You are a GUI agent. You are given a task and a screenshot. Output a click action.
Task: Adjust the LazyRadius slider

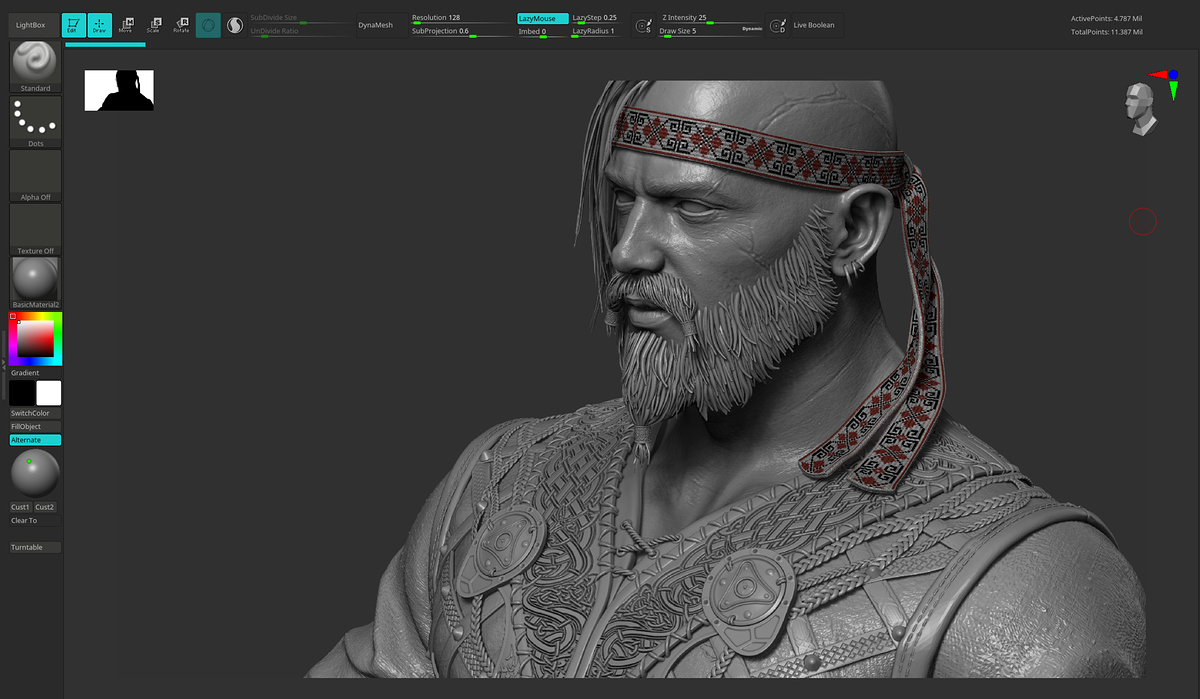595,32
